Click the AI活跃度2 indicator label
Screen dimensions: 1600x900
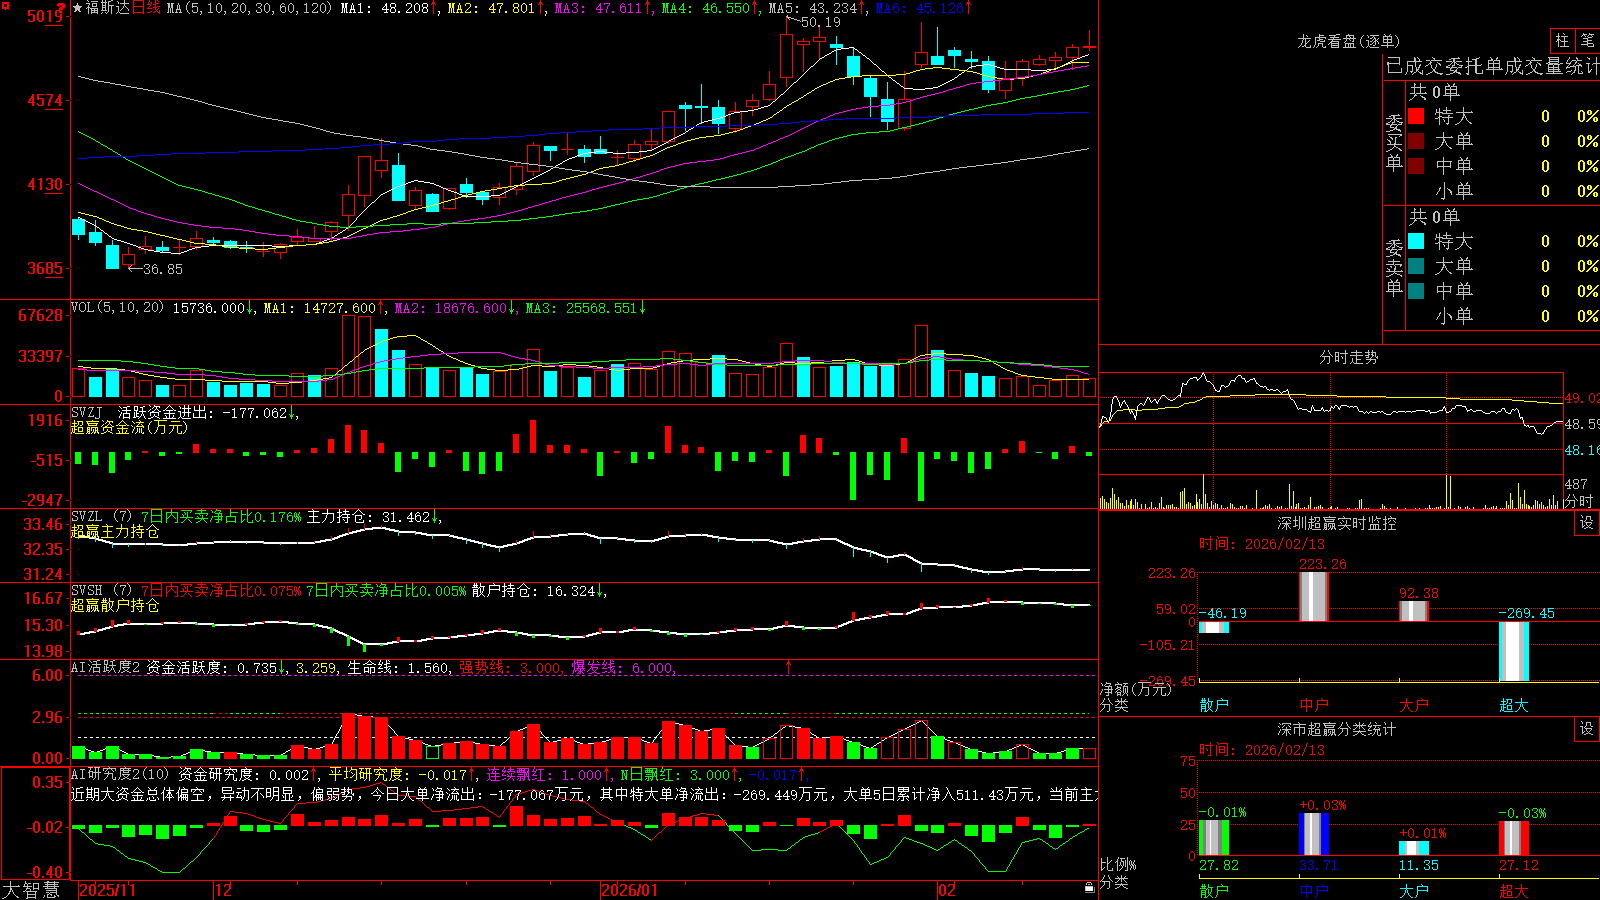coord(106,667)
